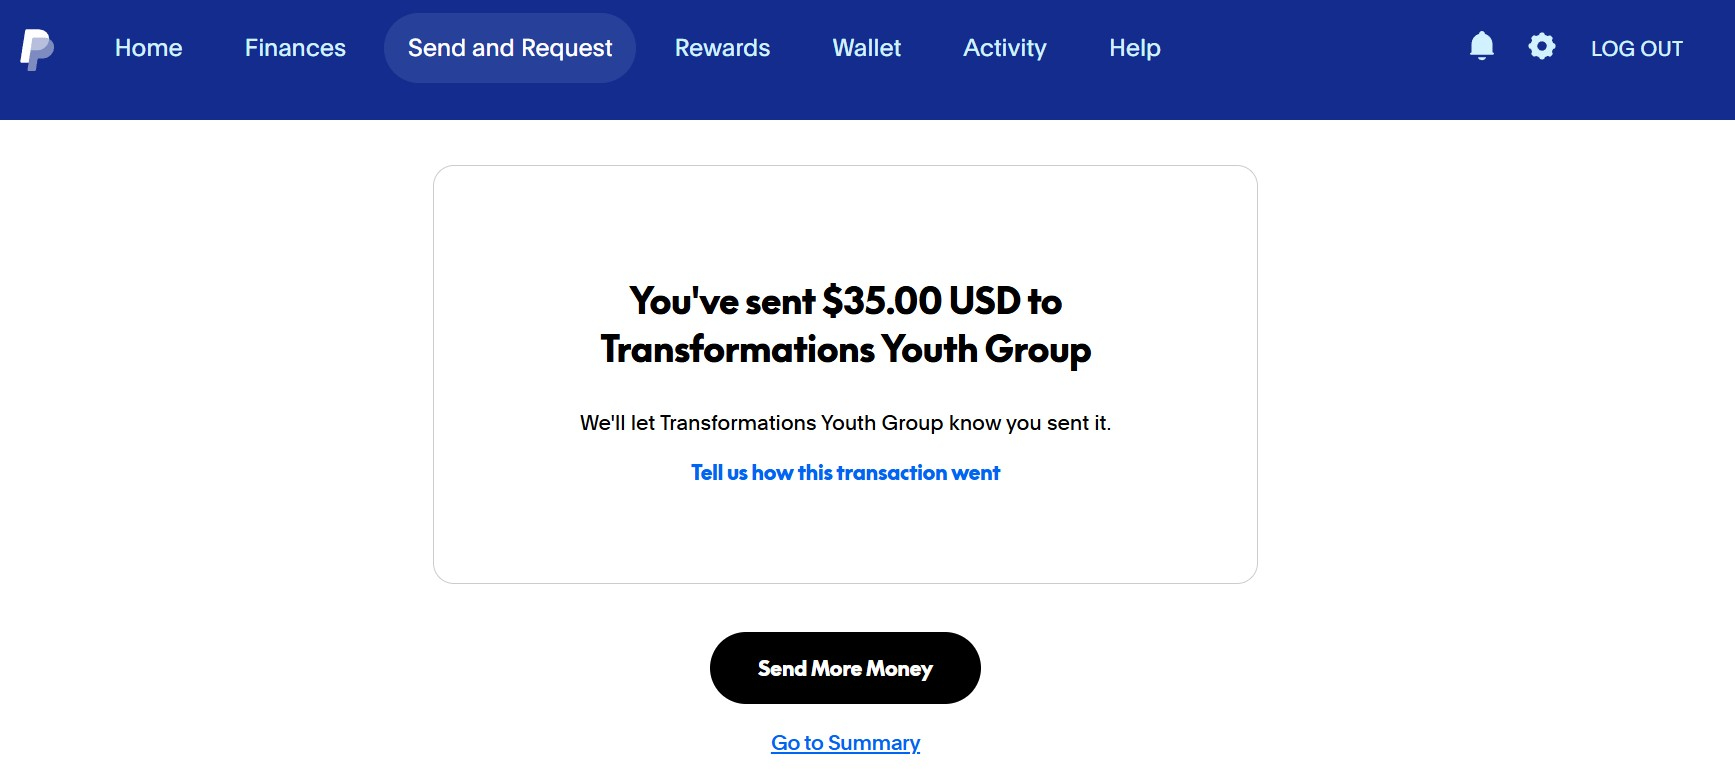Viewport: 1735px width, 769px height.
Task: Open the notifications bell
Action: tap(1481, 47)
